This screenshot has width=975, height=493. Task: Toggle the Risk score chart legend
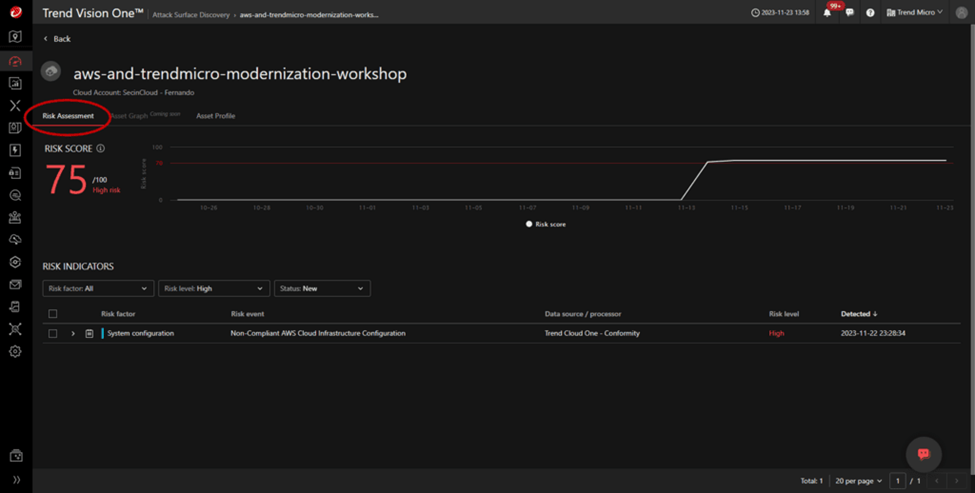click(x=546, y=224)
